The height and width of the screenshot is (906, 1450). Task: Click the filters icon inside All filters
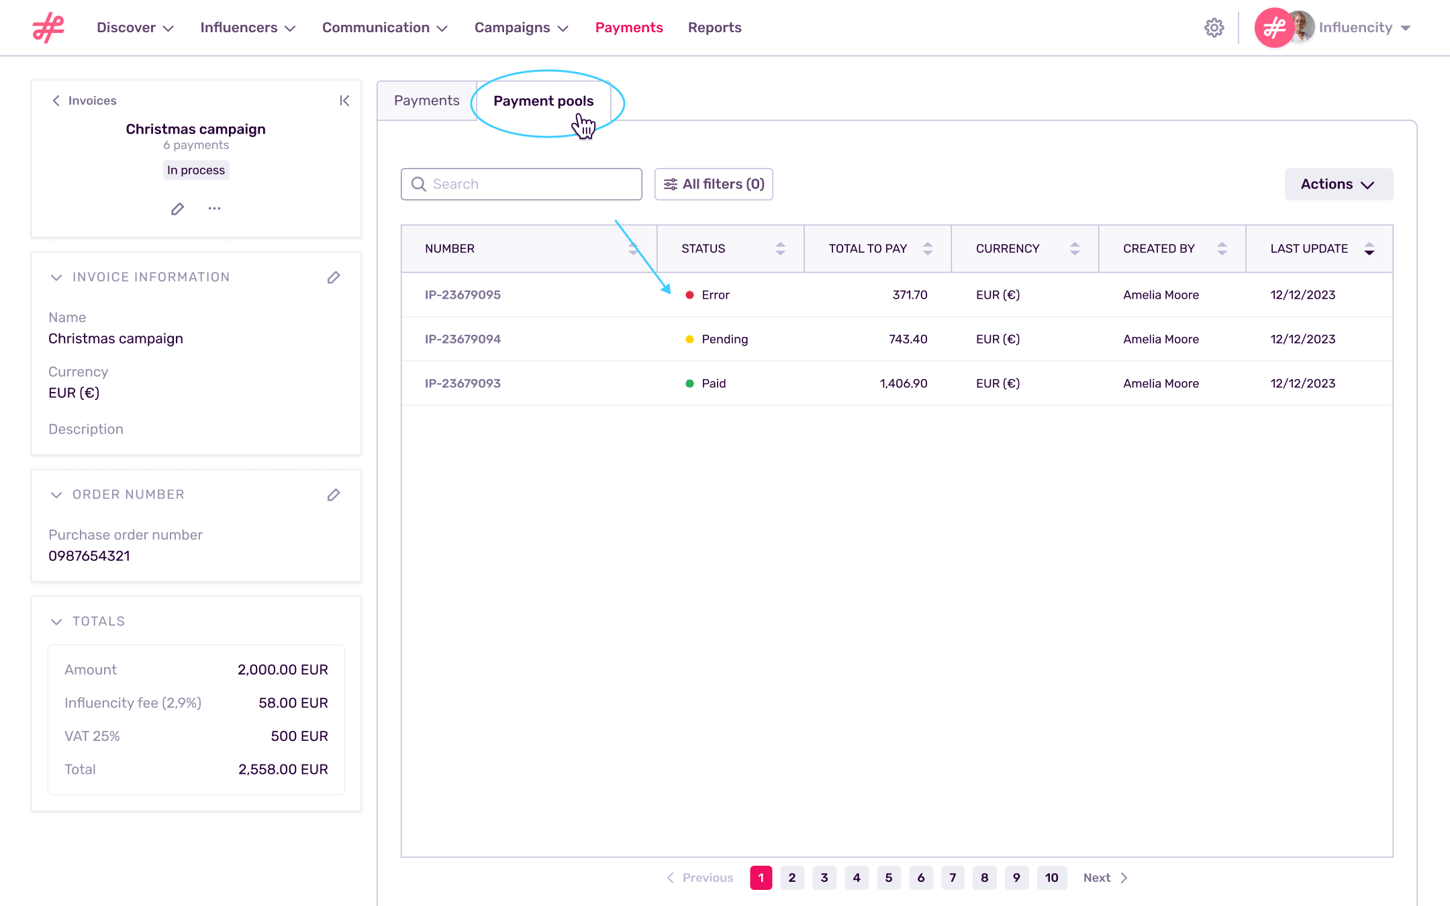(669, 183)
